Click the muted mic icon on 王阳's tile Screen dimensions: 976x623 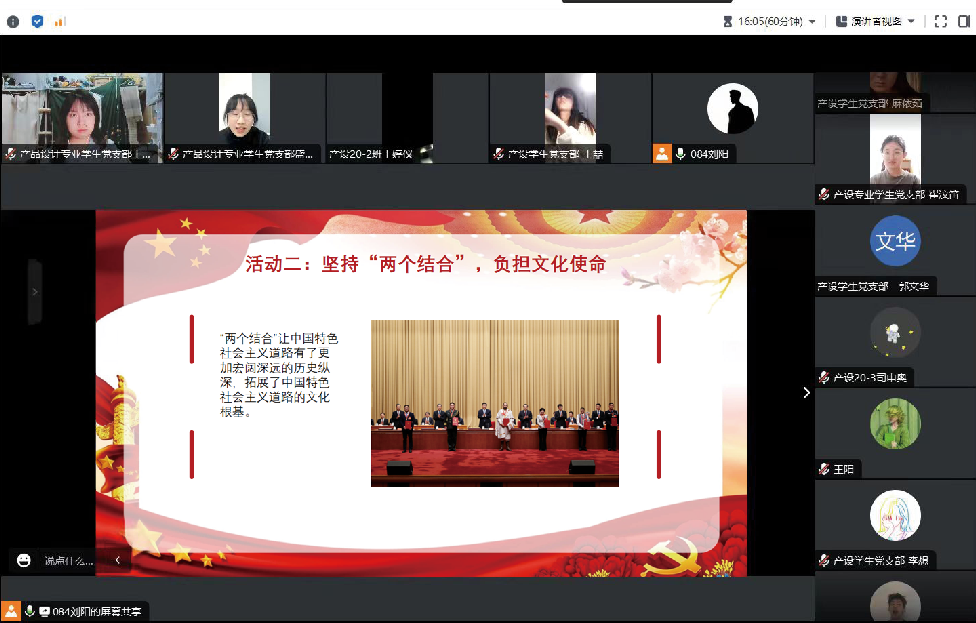[x=823, y=469]
